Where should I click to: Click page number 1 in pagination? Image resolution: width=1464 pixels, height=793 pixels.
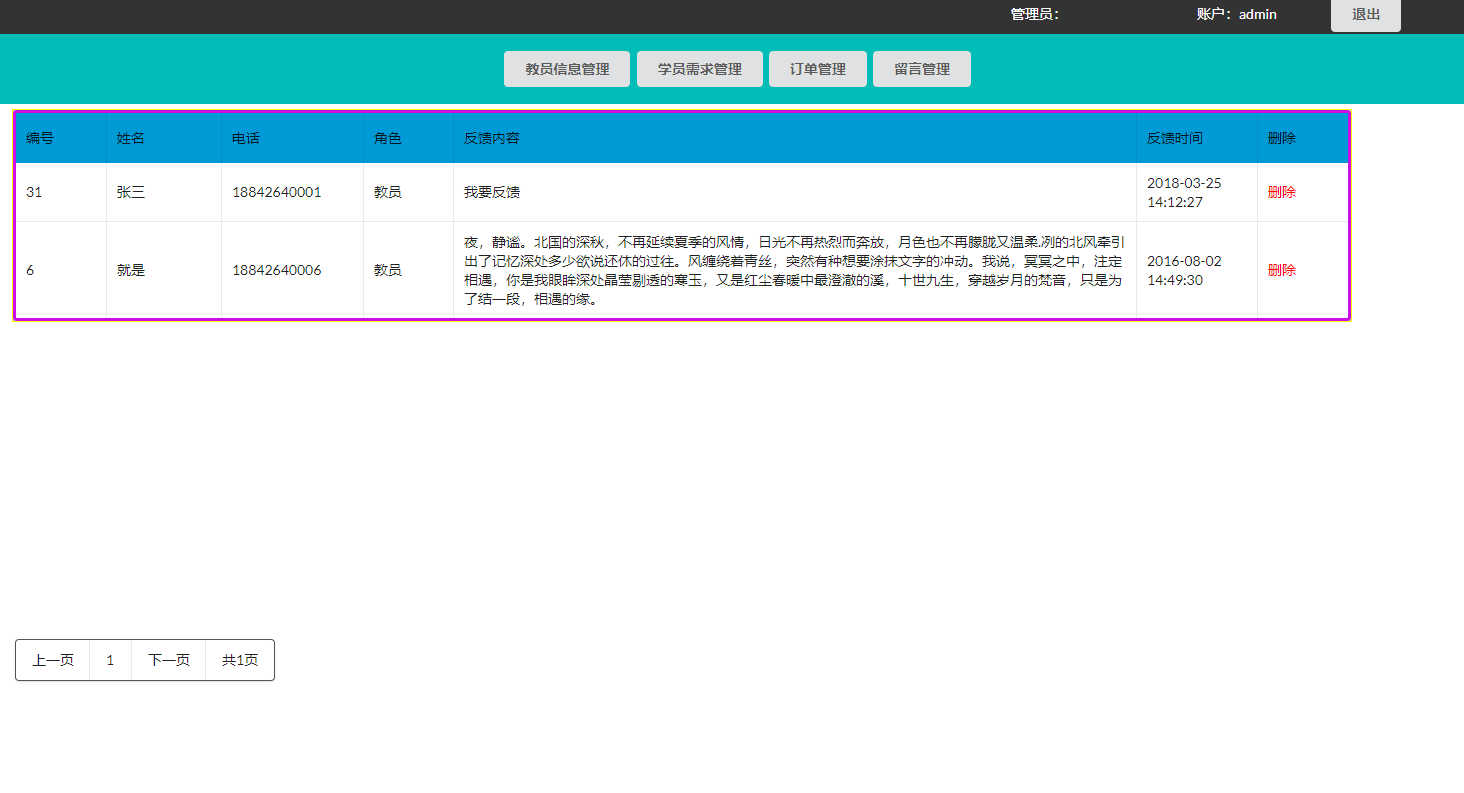(x=110, y=660)
